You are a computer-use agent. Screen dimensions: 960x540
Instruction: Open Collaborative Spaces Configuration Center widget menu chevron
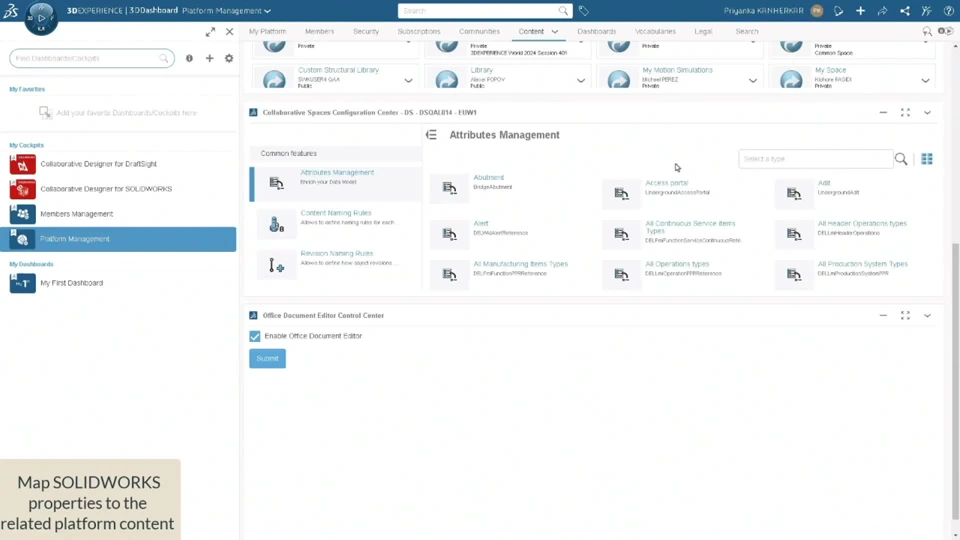pyautogui.click(x=927, y=113)
